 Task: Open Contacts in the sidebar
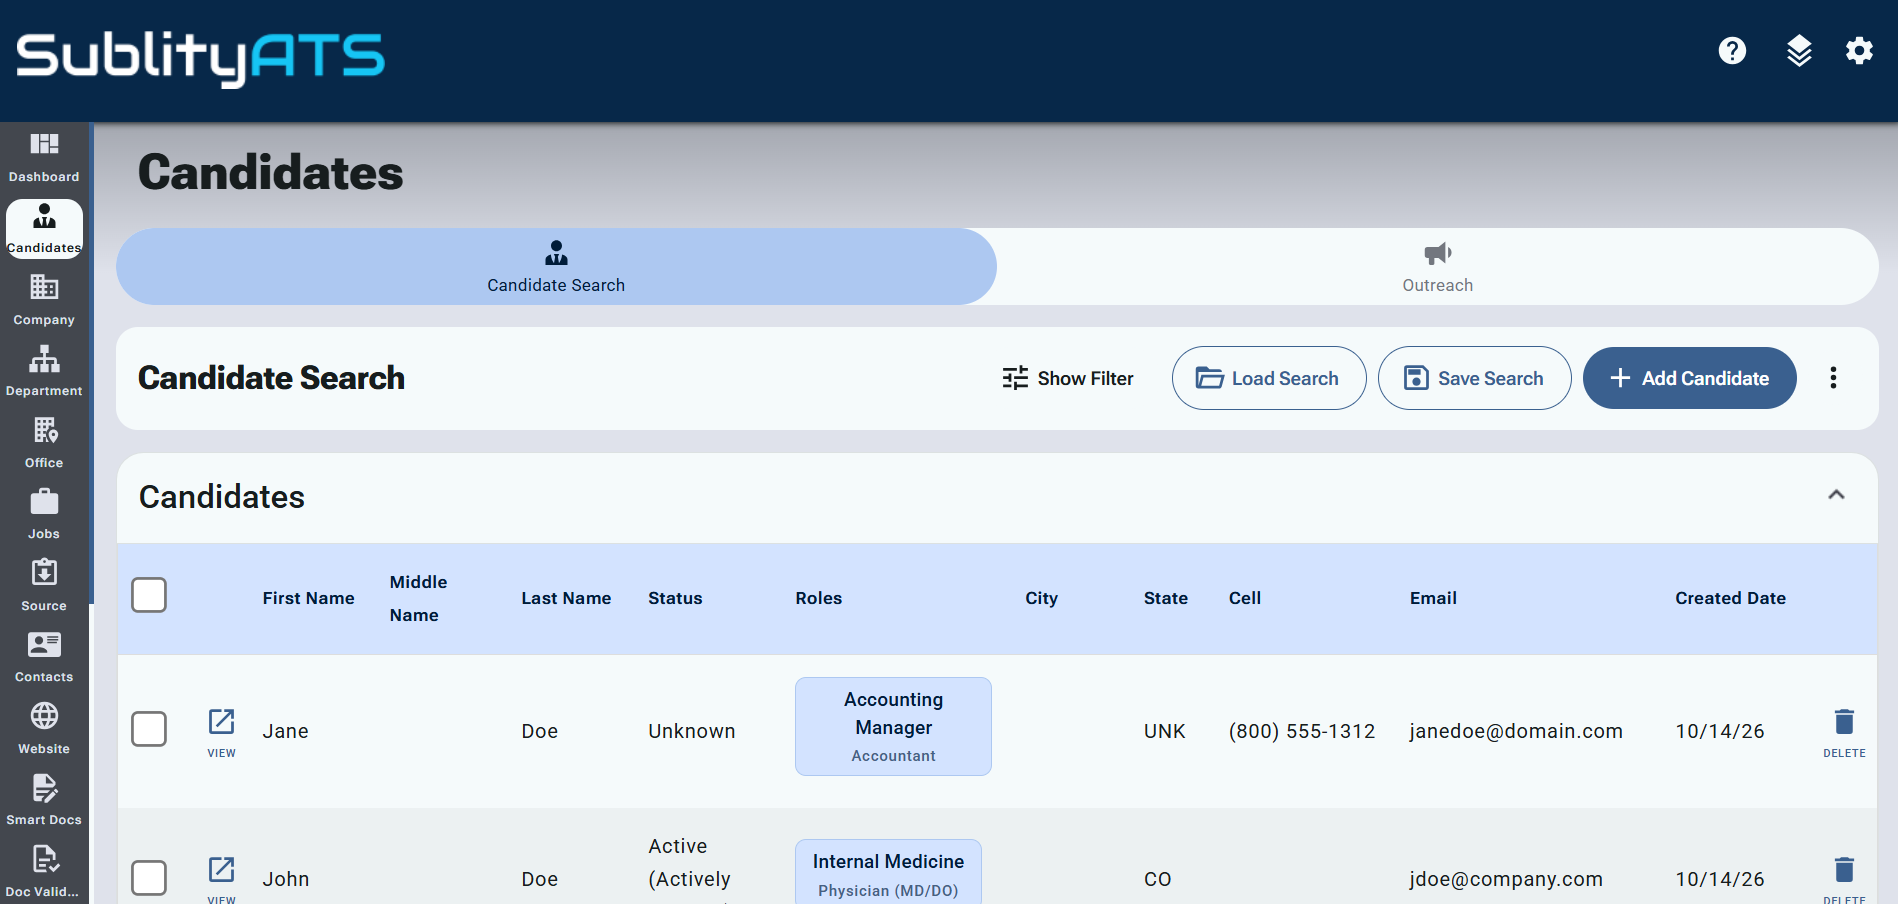(44, 658)
